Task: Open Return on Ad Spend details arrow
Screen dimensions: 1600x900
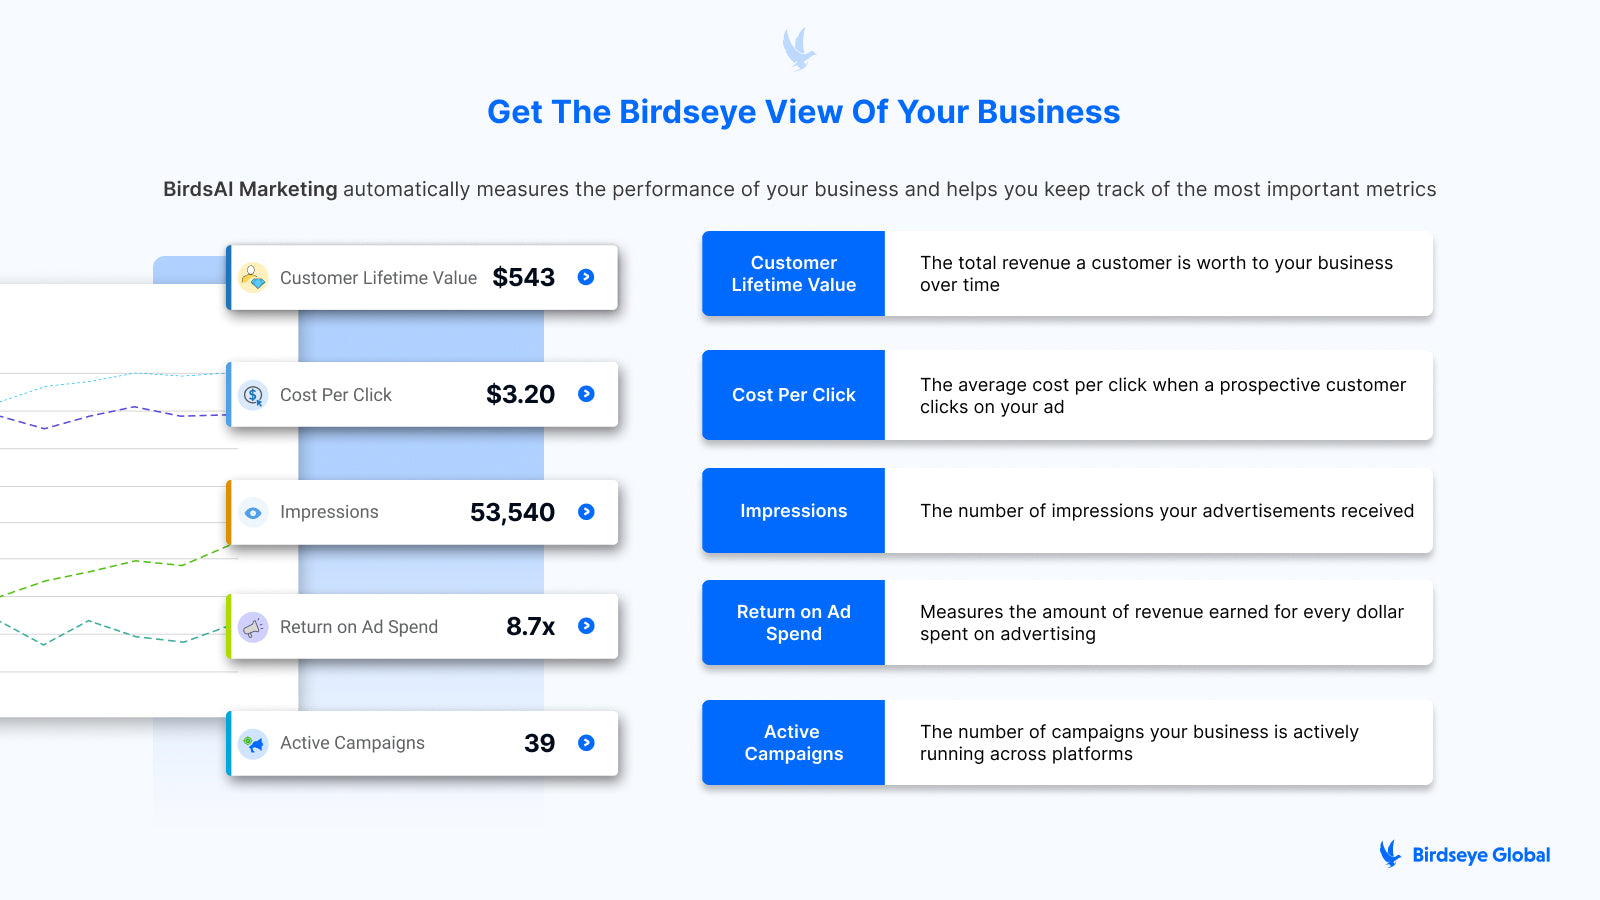Action: pyautogui.click(x=586, y=626)
